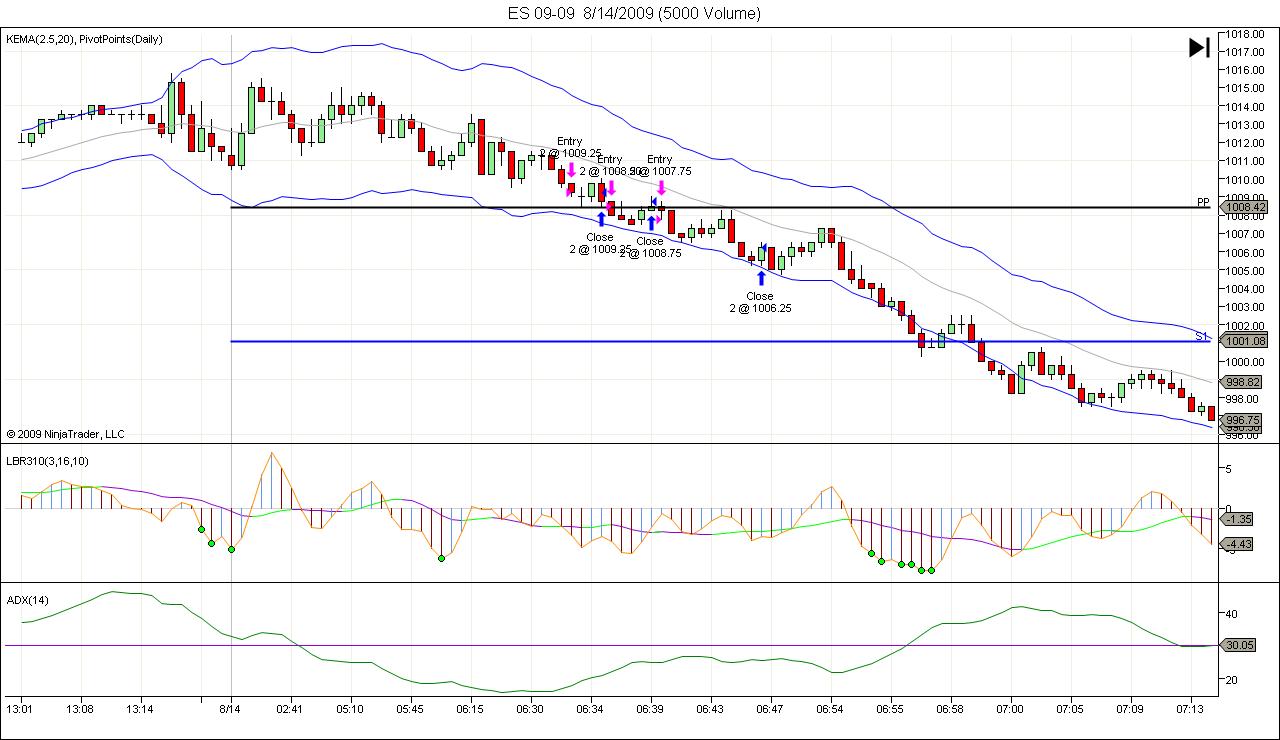Select the ADX(14) indicator label

[28, 600]
